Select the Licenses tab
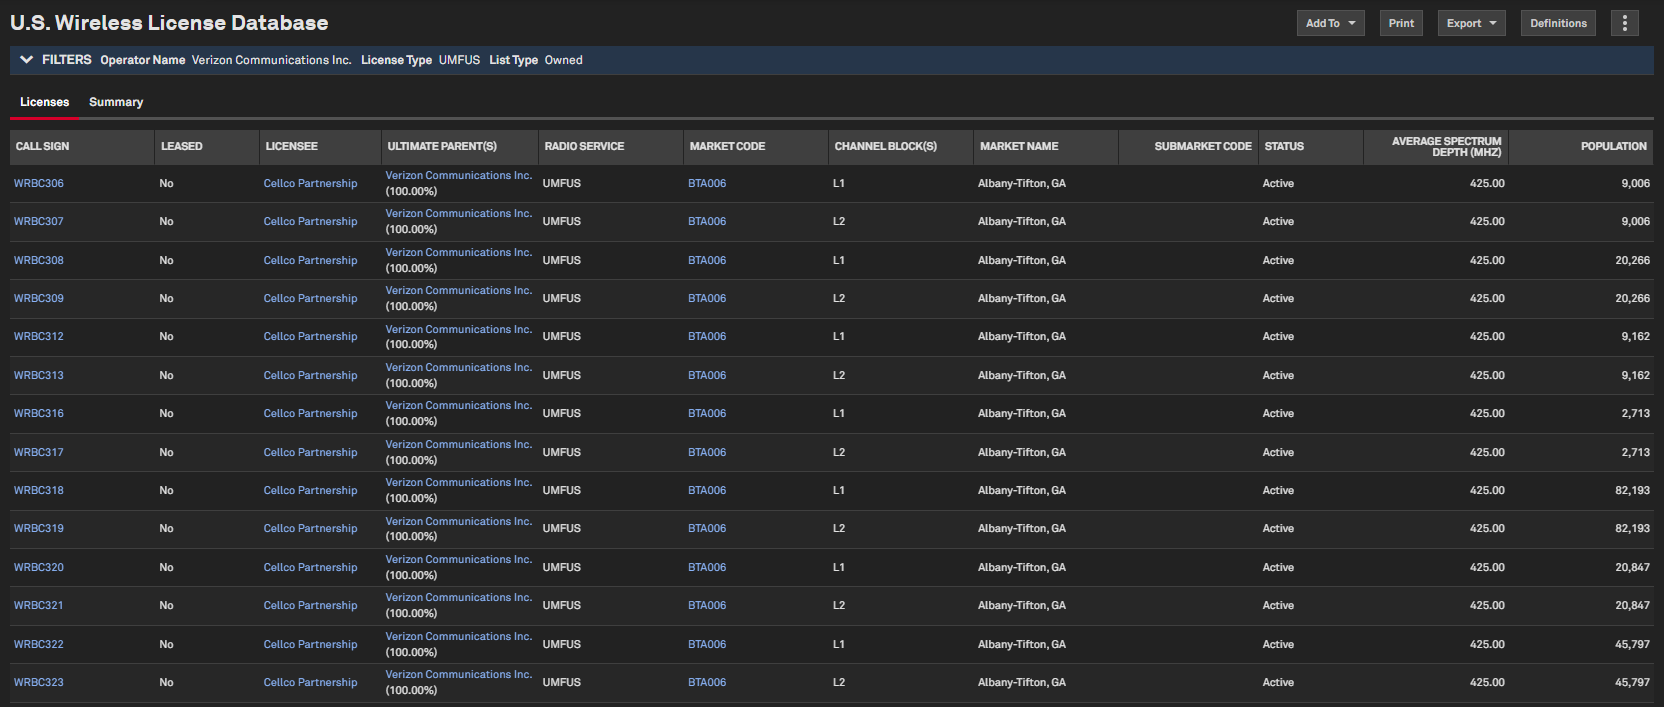The height and width of the screenshot is (708, 1664). [45, 102]
